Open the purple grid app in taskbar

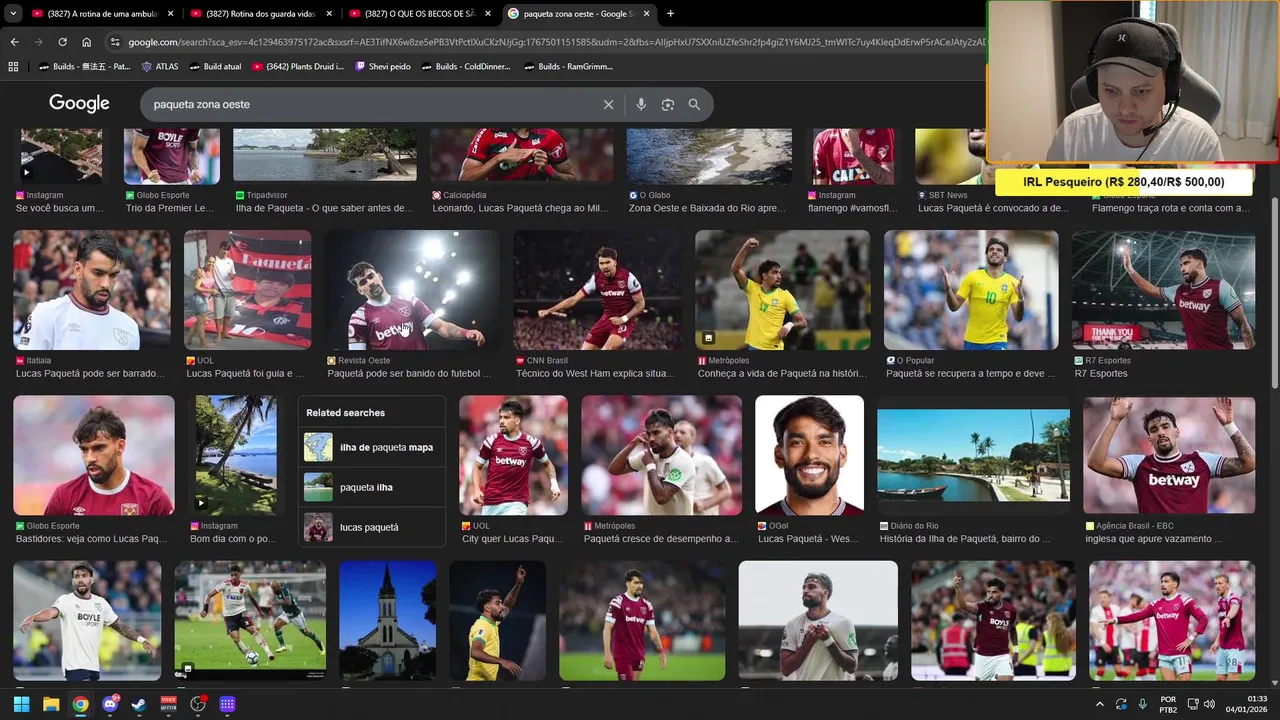click(x=227, y=704)
